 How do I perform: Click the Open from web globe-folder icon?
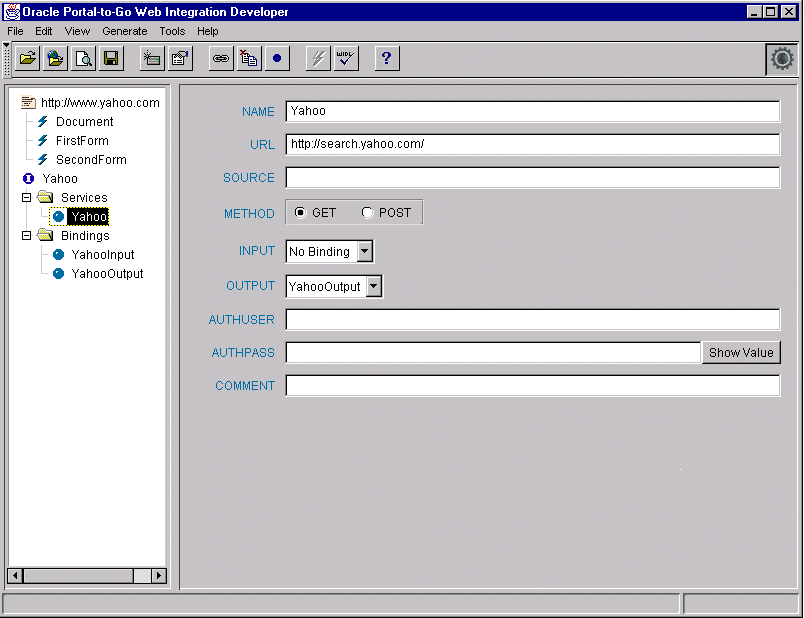click(55, 58)
